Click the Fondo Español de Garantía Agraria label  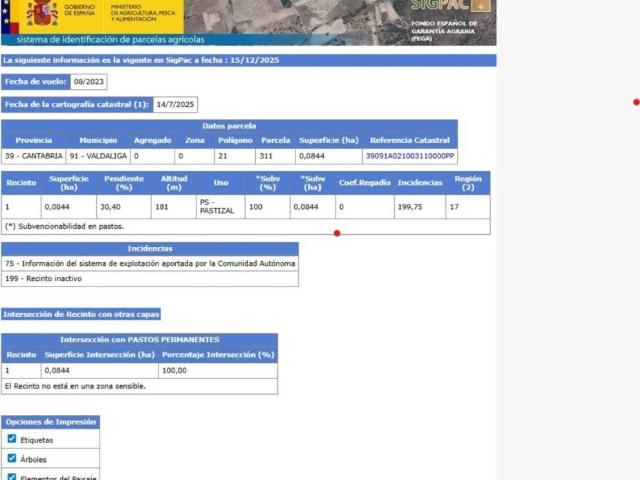pyautogui.click(x=444, y=31)
